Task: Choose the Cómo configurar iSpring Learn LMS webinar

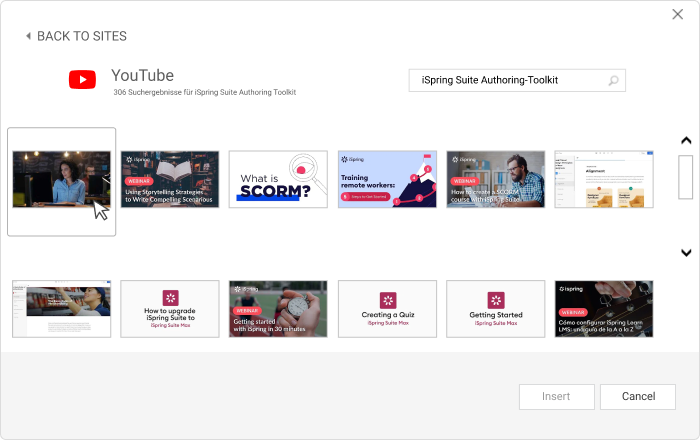Action: click(604, 309)
